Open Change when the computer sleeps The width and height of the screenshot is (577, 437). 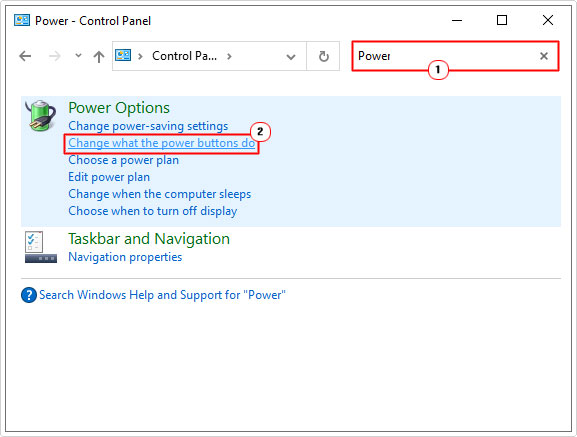pyautogui.click(x=160, y=194)
